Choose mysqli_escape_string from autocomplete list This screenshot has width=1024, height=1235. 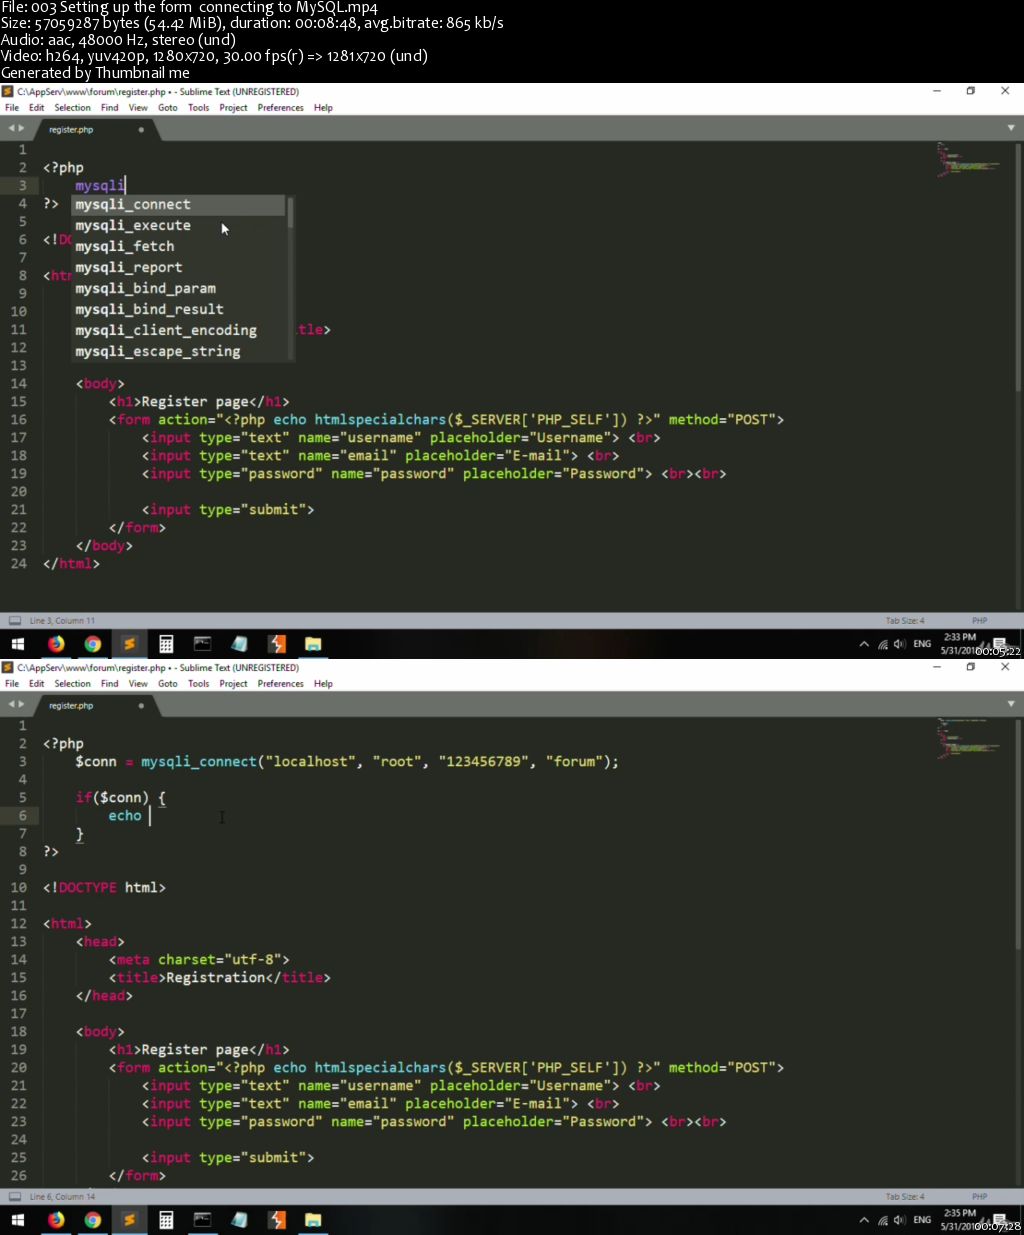179,352
